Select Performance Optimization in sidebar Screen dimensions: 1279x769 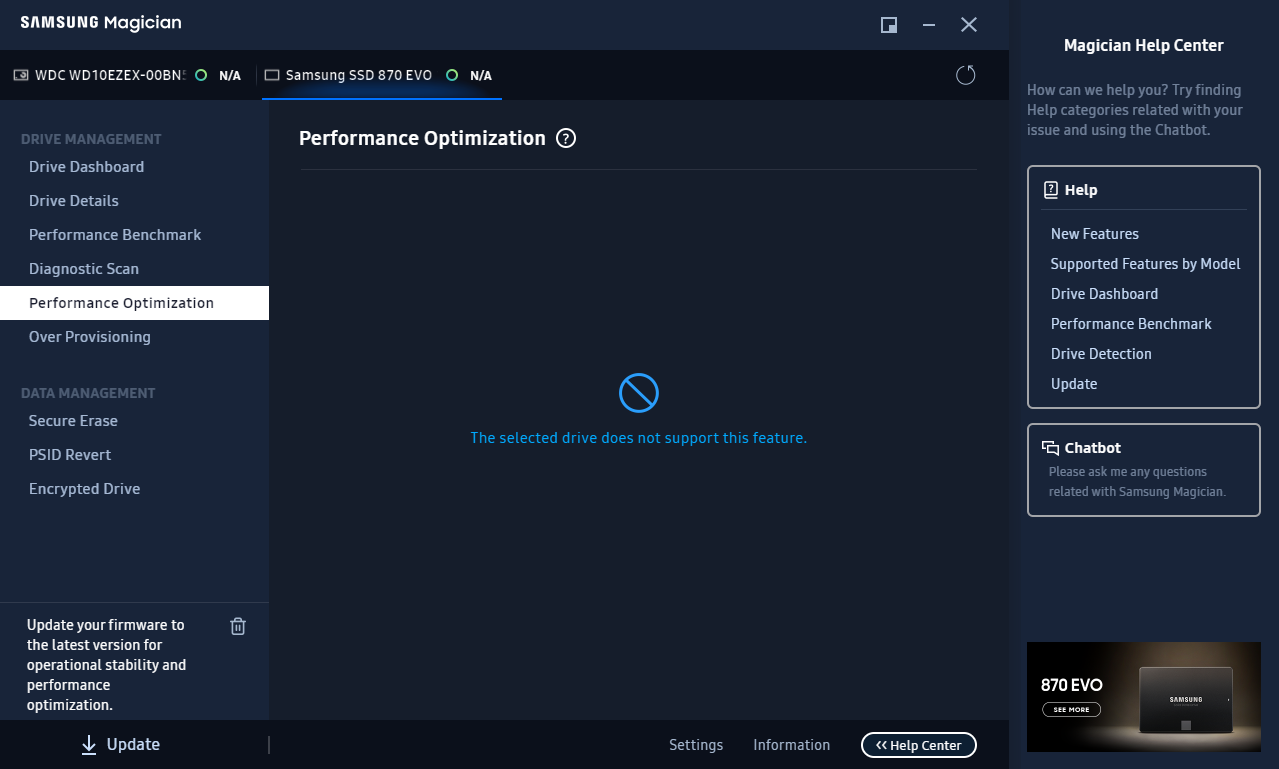[x=134, y=303]
